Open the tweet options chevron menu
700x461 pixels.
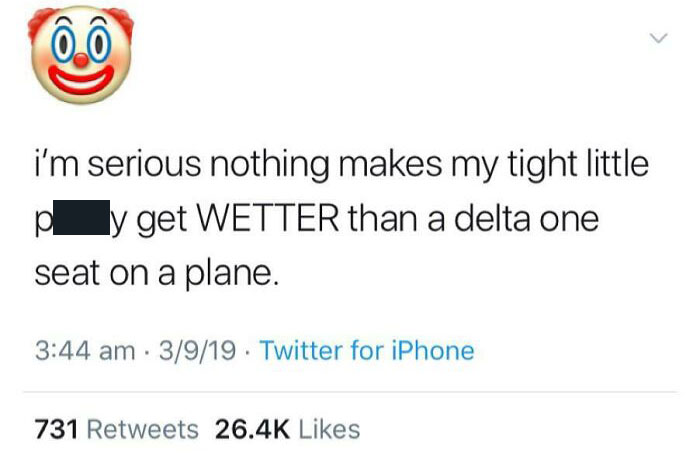point(657,40)
